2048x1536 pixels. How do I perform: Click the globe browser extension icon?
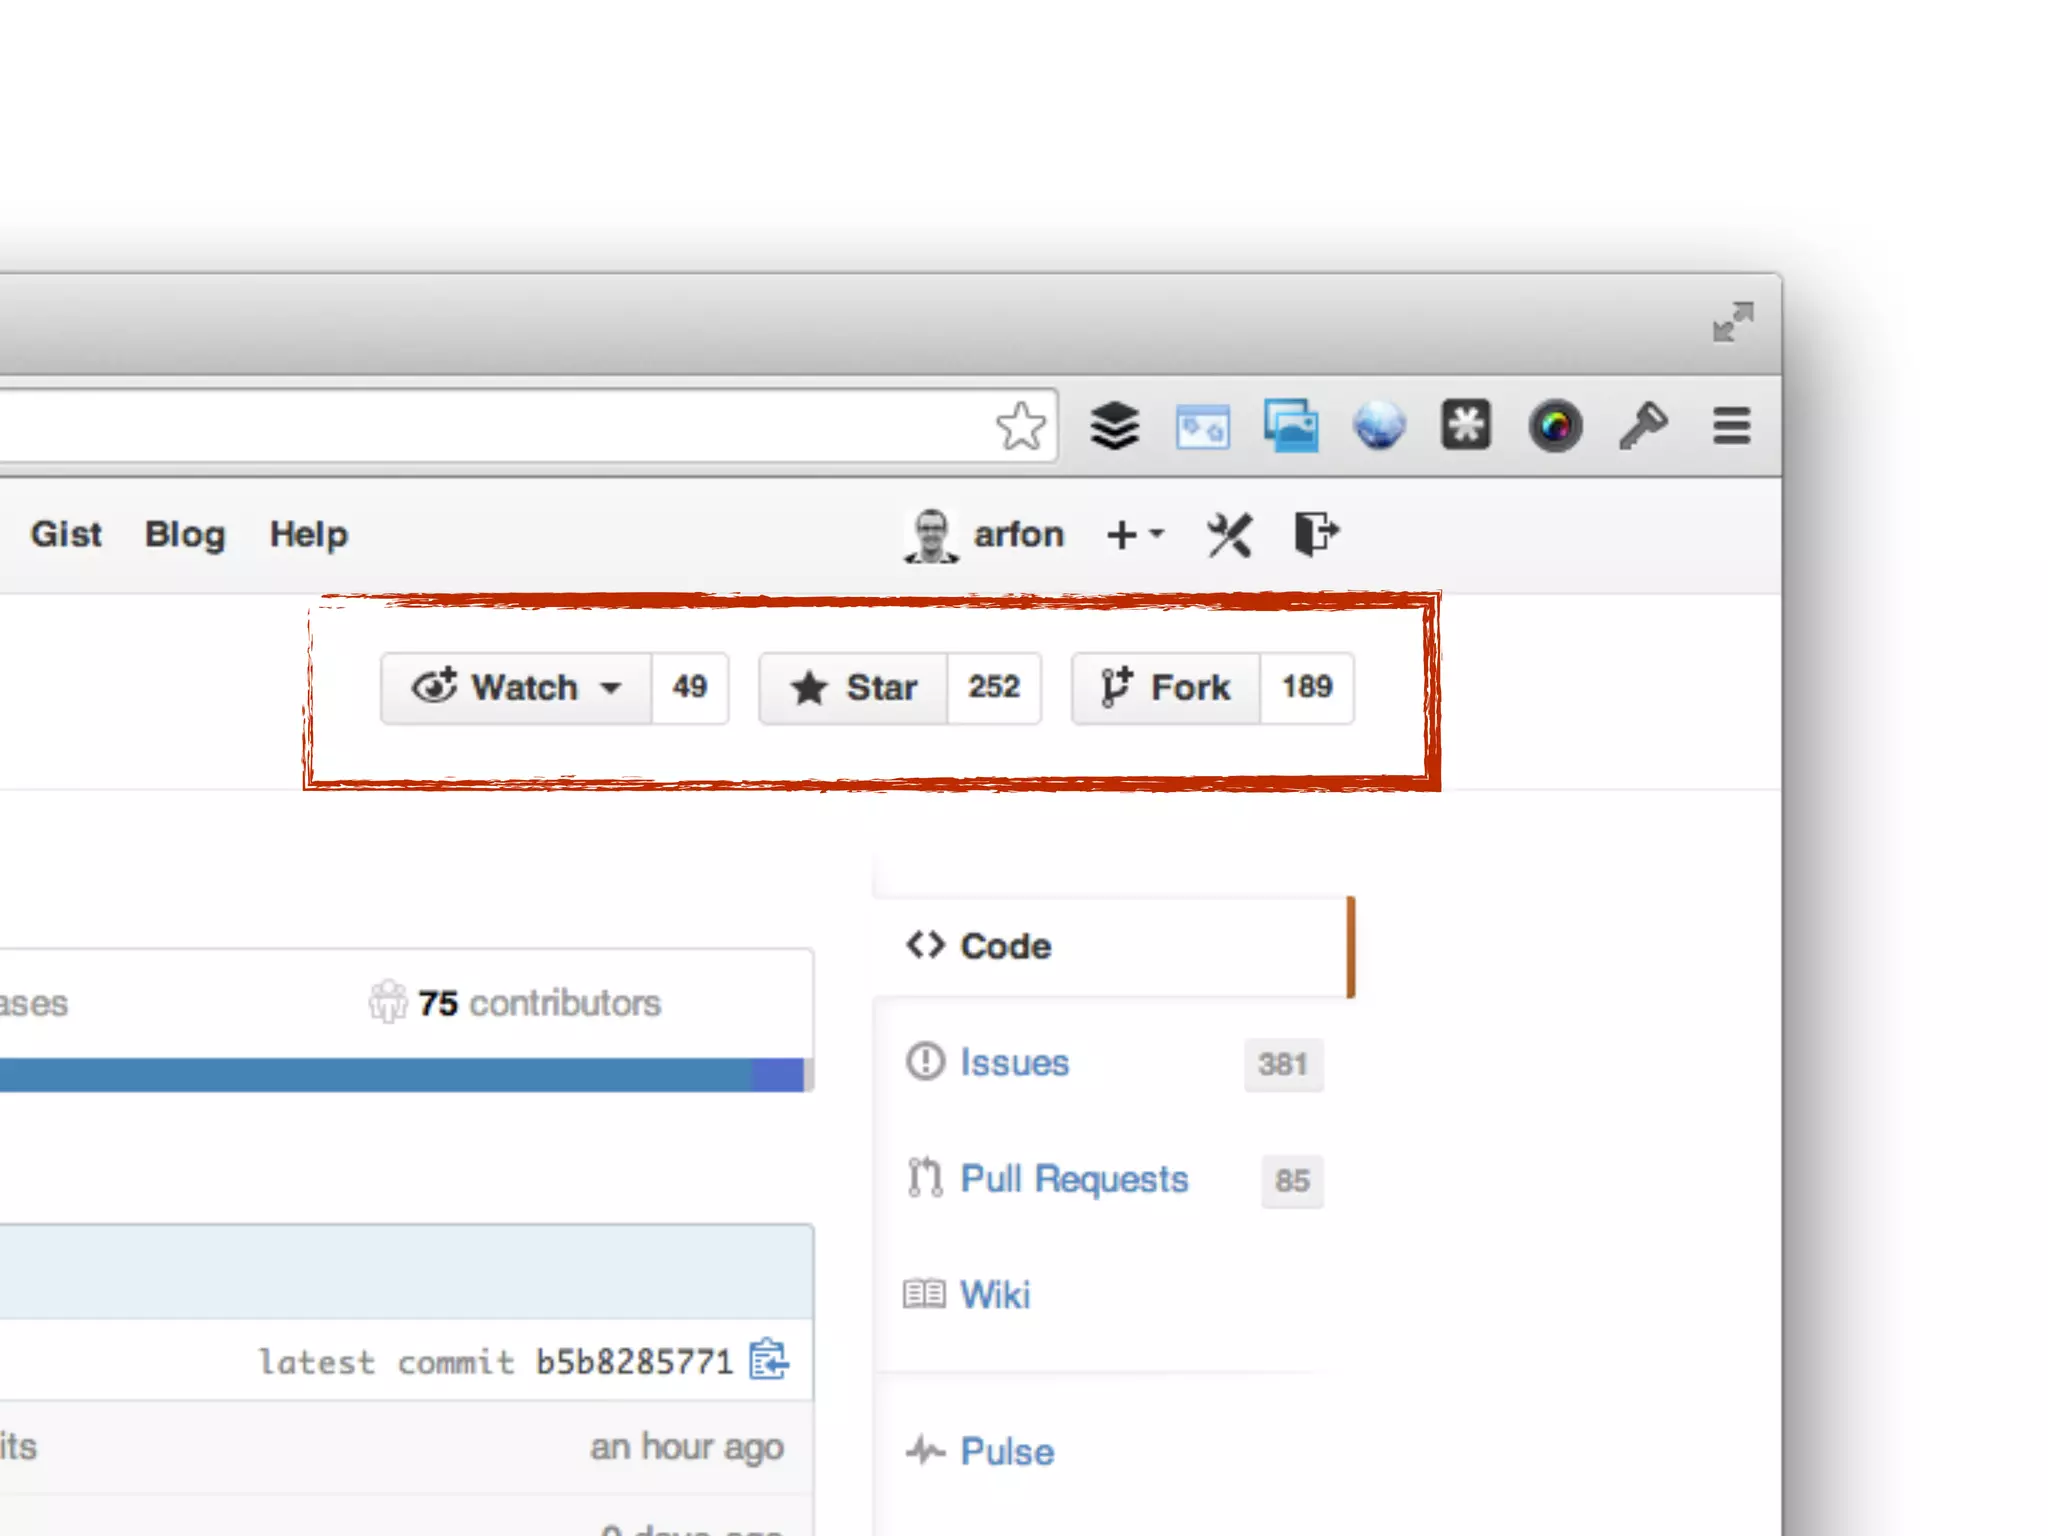(x=1379, y=427)
